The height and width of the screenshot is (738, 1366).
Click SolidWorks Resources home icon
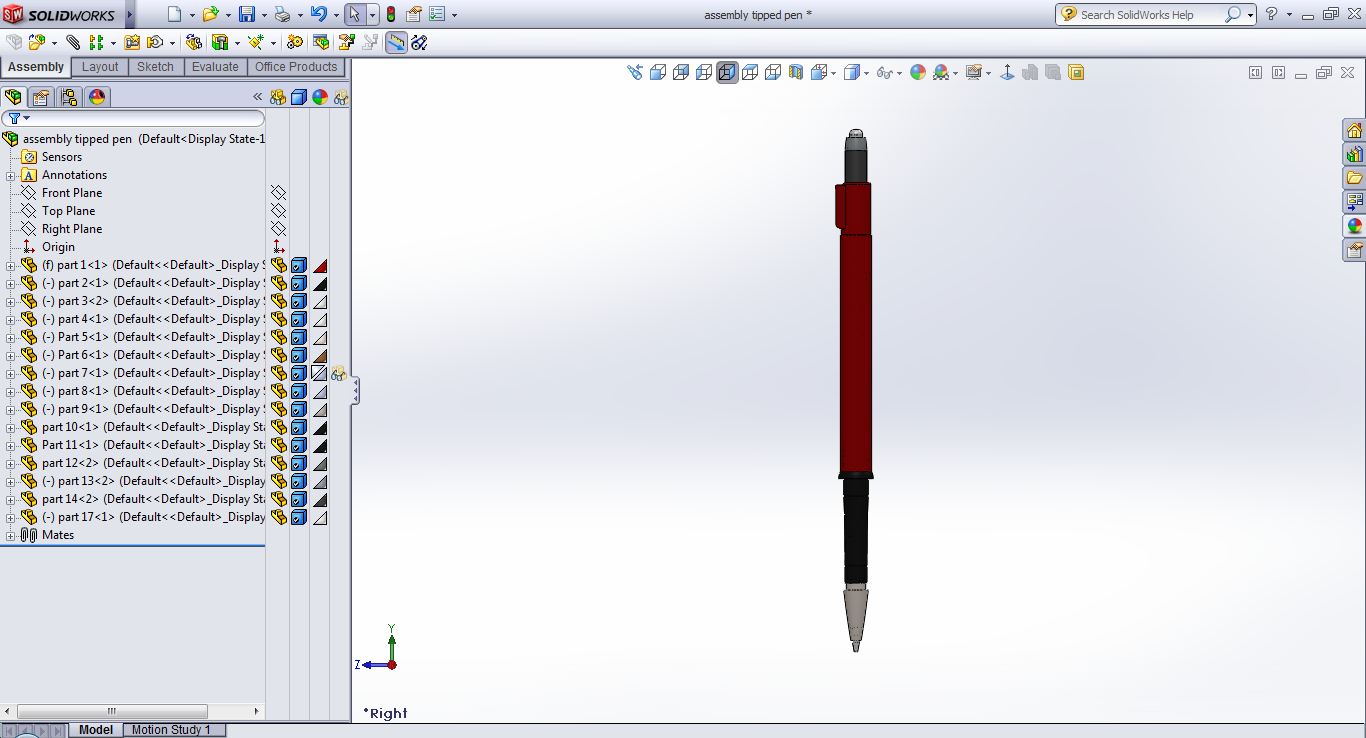point(1354,131)
